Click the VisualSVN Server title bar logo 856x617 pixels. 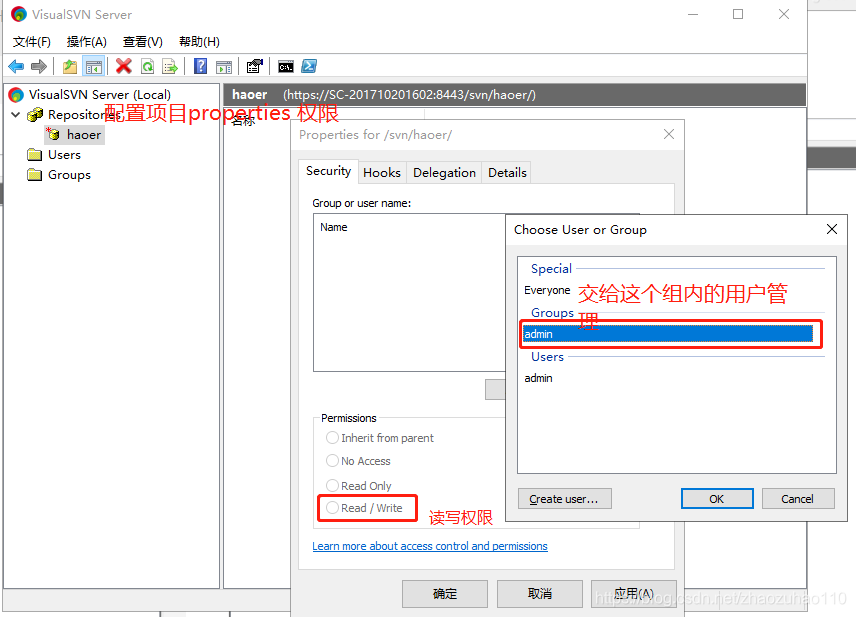pos(19,14)
